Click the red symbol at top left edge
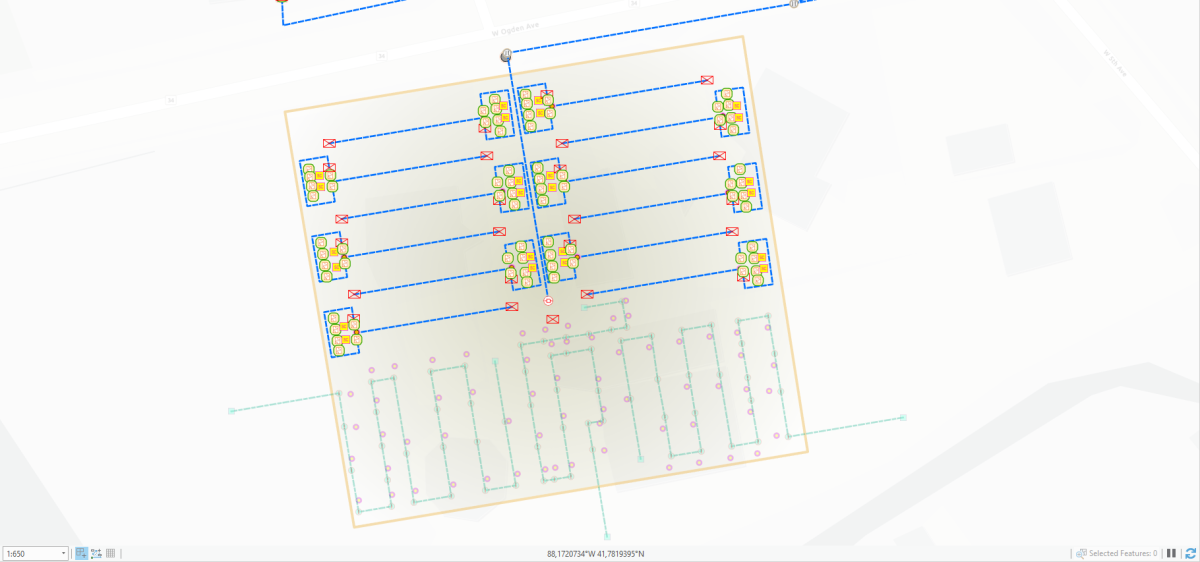The height and width of the screenshot is (562, 1200). pos(281,2)
